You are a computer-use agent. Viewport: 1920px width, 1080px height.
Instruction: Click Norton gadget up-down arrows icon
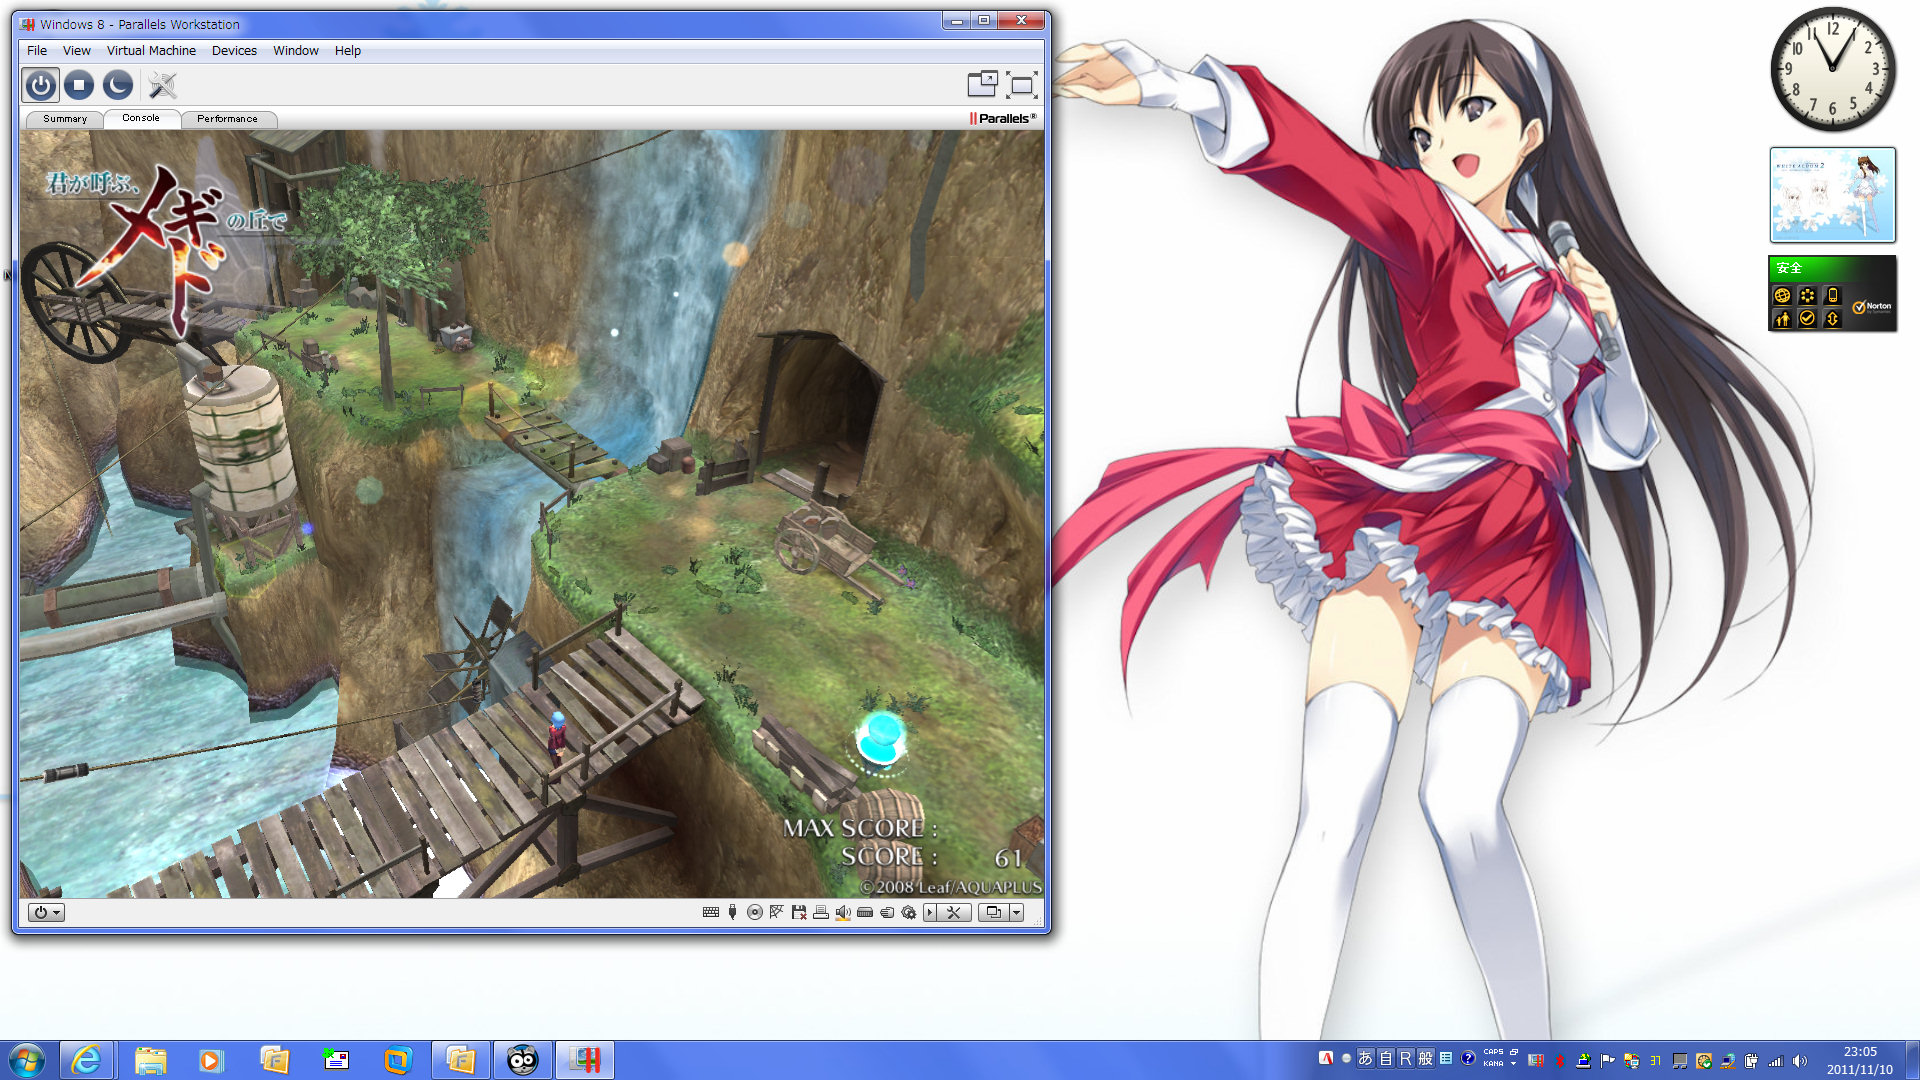[x=1832, y=319]
